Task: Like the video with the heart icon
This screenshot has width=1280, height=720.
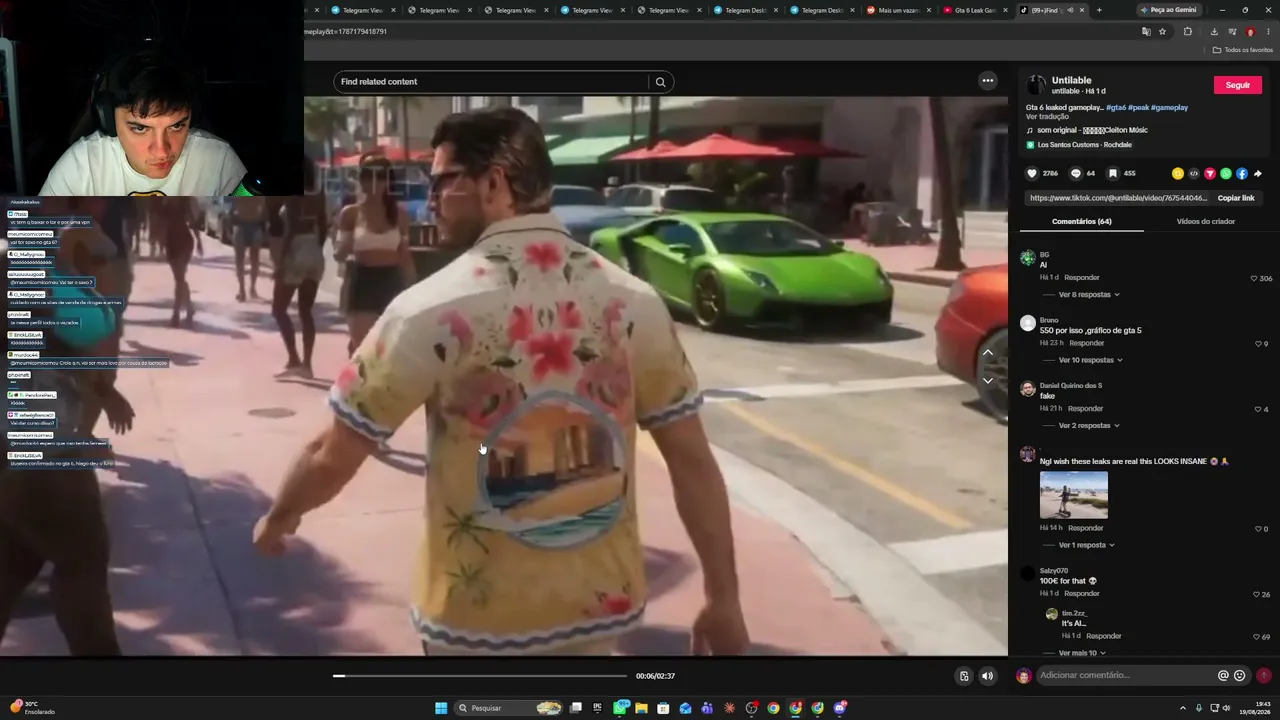Action: coord(1032,173)
